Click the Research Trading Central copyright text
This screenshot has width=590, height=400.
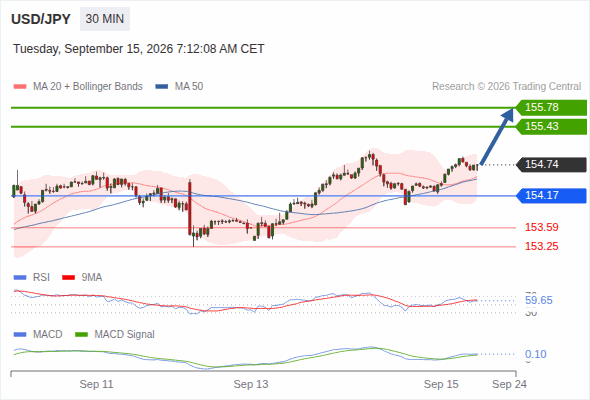[x=506, y=87]
